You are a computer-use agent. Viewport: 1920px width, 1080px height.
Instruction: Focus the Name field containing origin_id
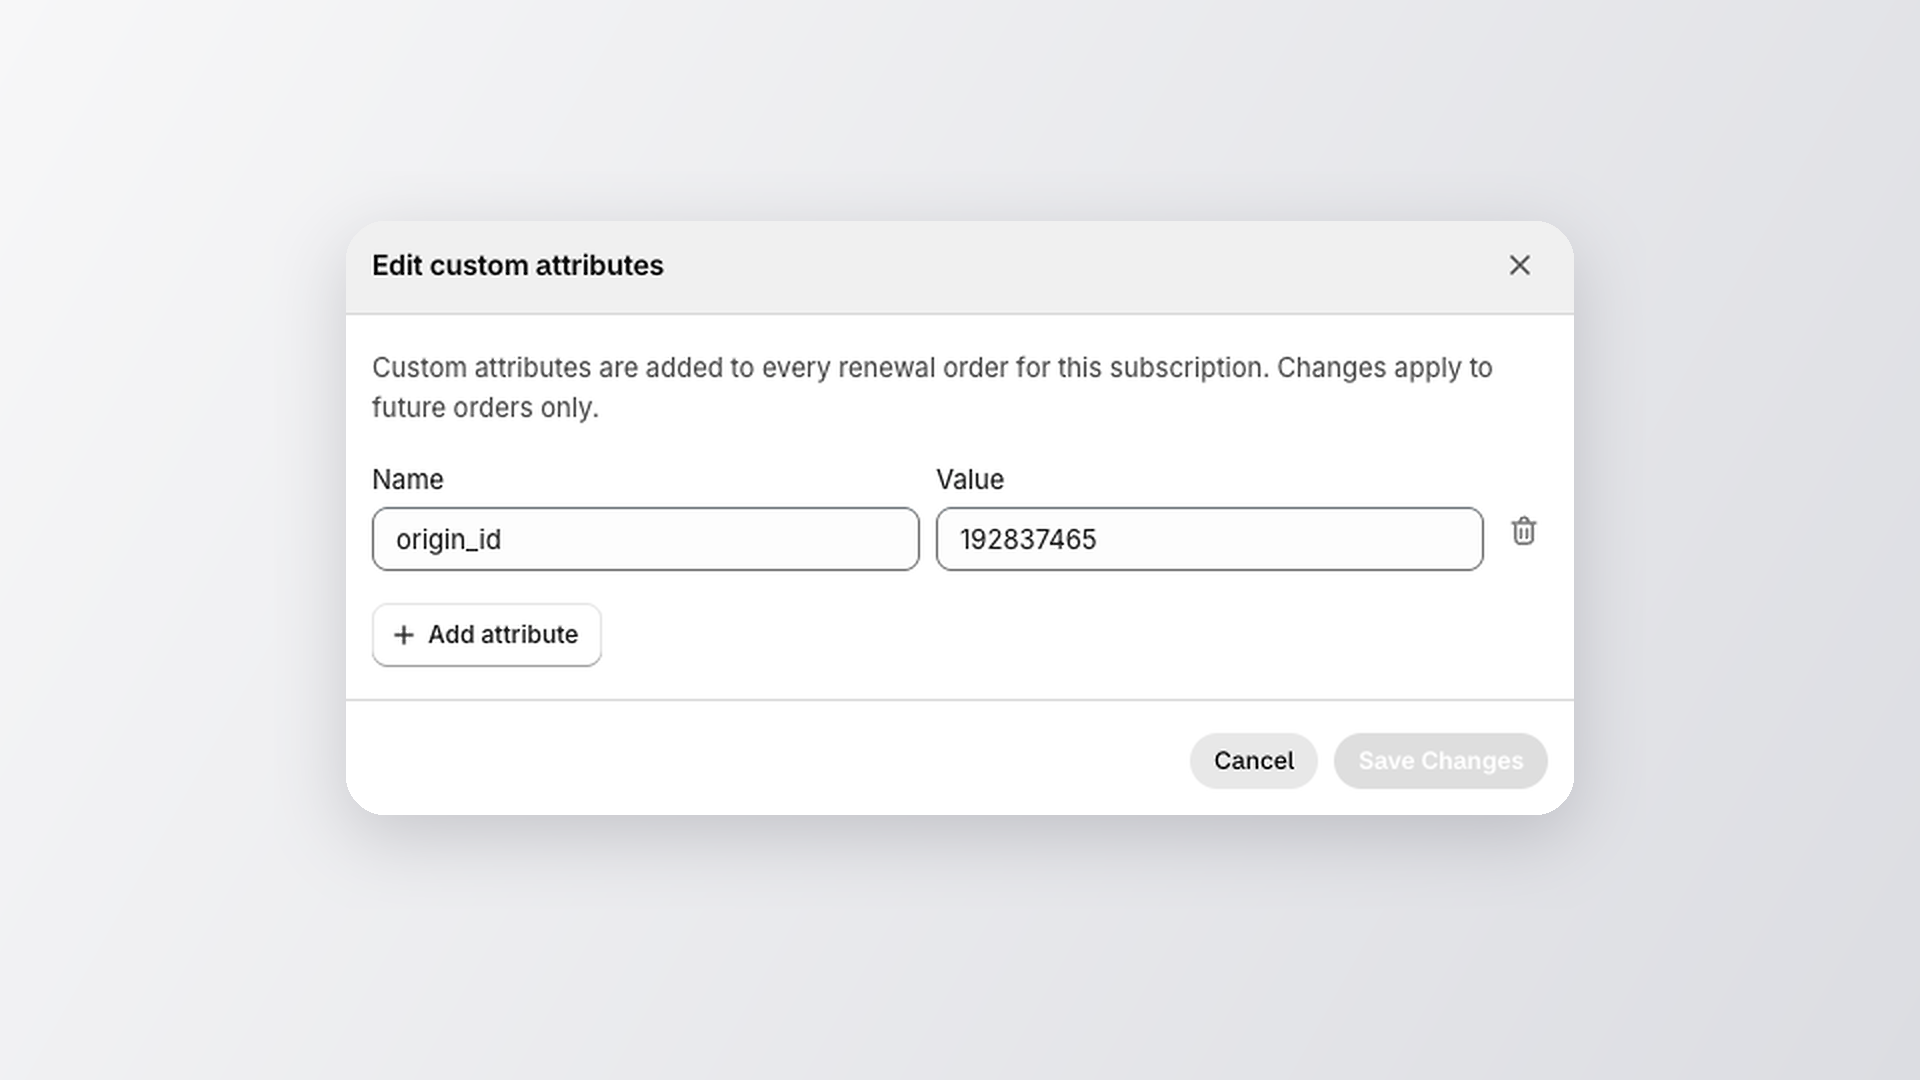point(645,539)
